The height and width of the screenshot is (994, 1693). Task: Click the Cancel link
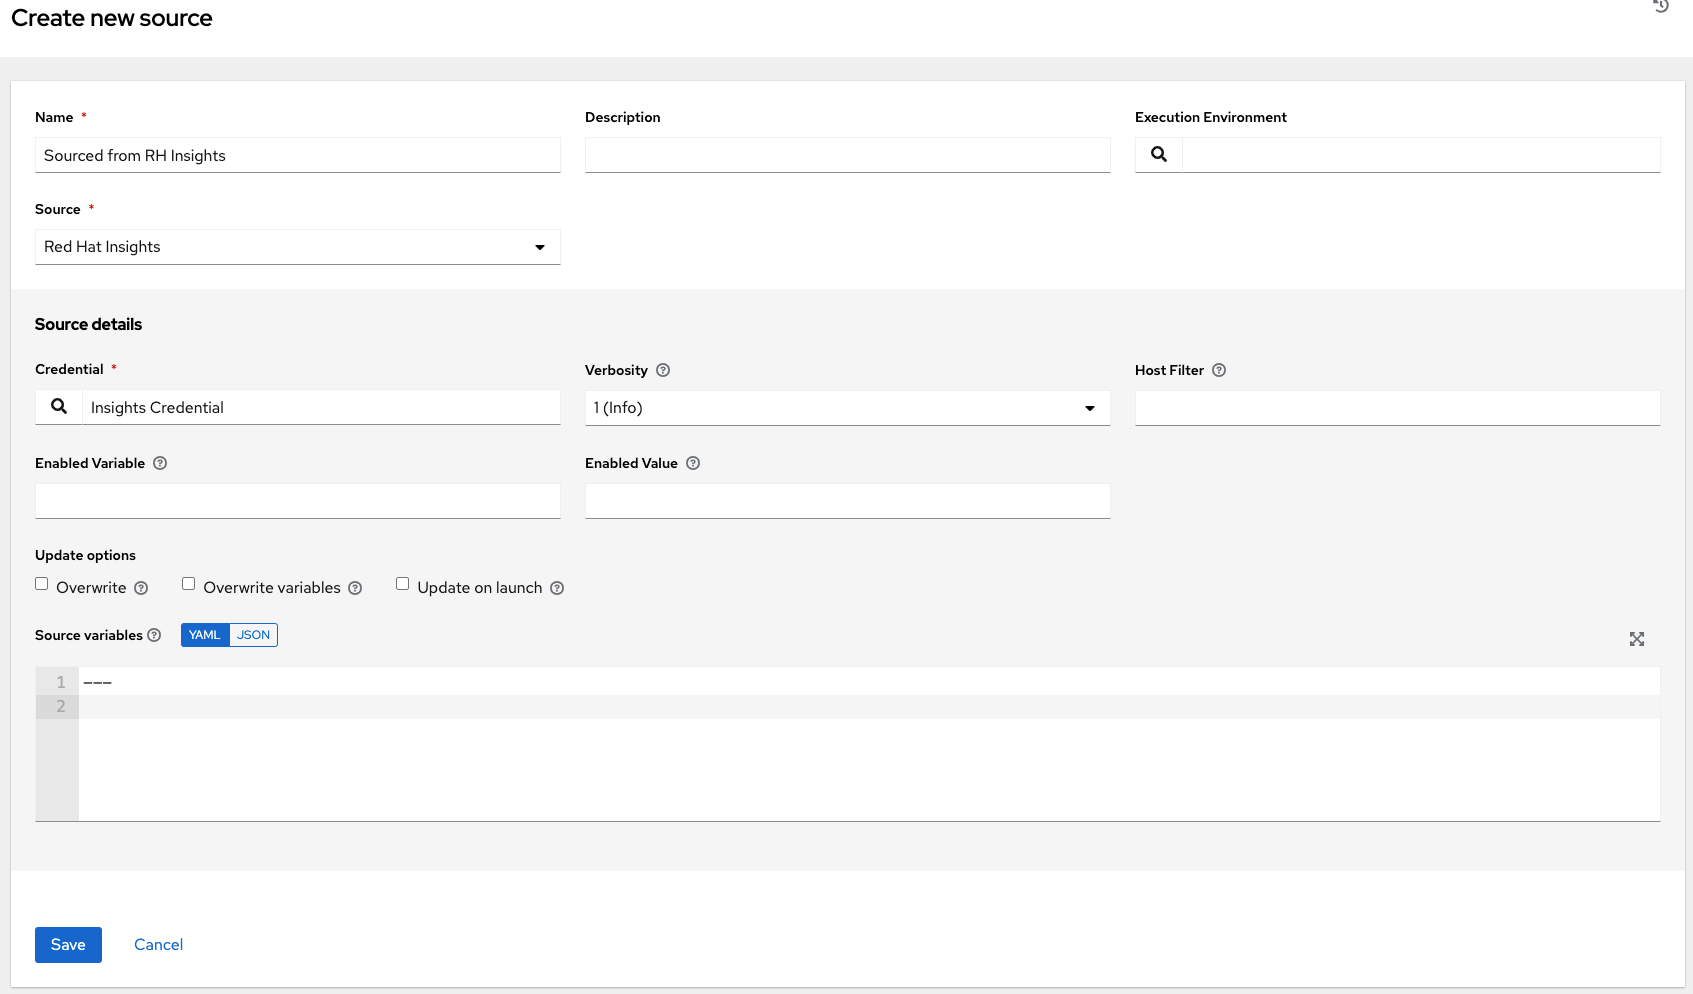pyautogui.click(x=157, y=944)
